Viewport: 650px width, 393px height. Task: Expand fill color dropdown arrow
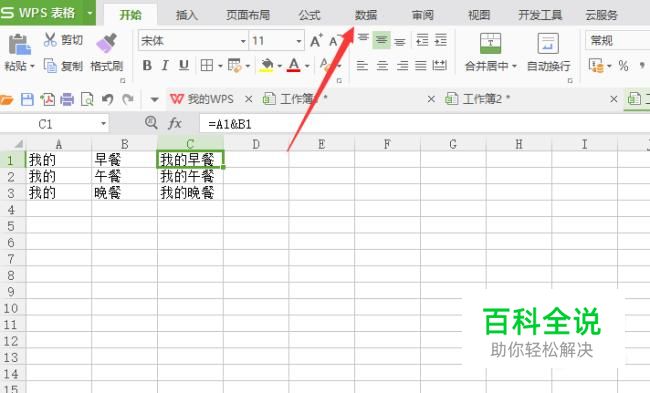[280, 66]
